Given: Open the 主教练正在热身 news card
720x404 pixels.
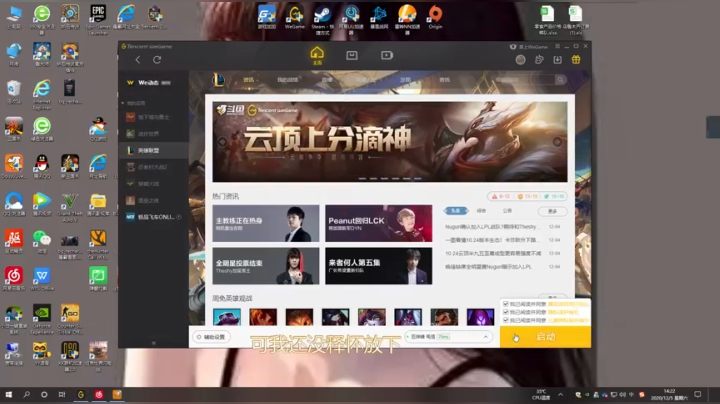Looking at the screenshot, I should click(x=266, y=223).
